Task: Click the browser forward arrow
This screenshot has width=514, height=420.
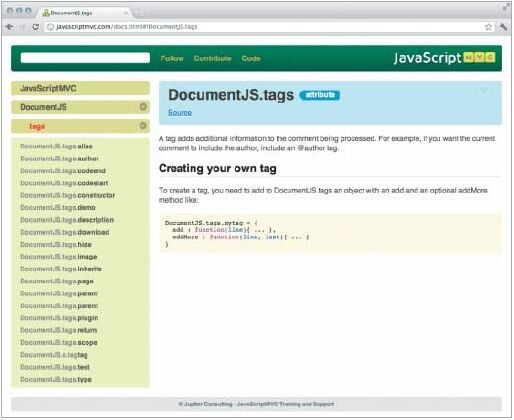Action: tap(23, 27)
